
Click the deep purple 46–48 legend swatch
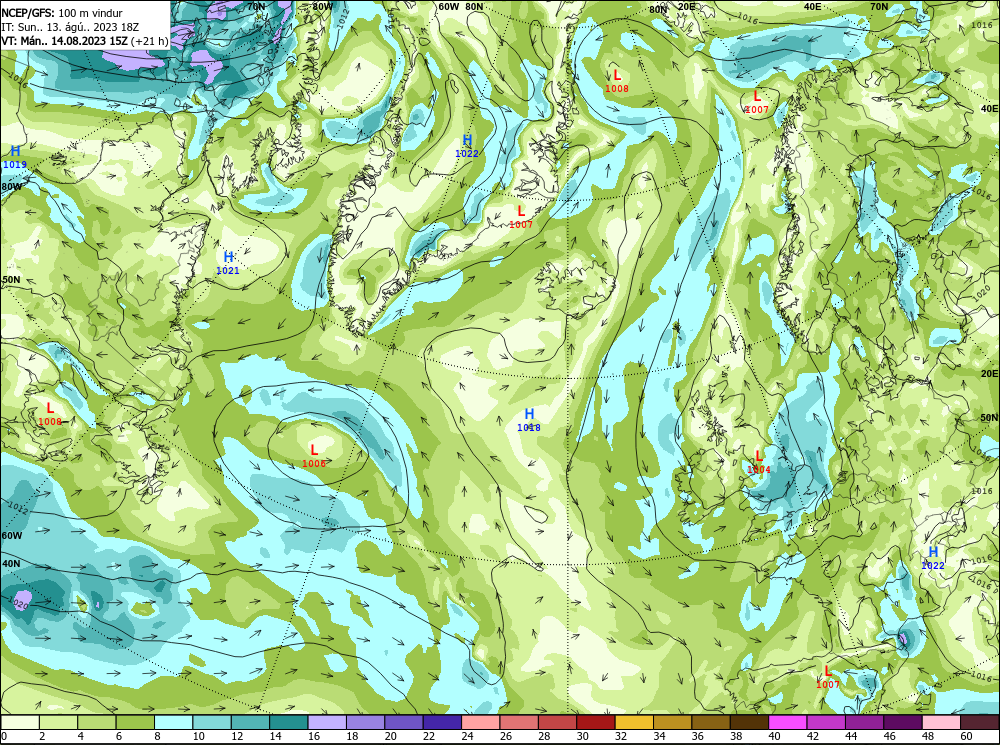click(902, 722)
